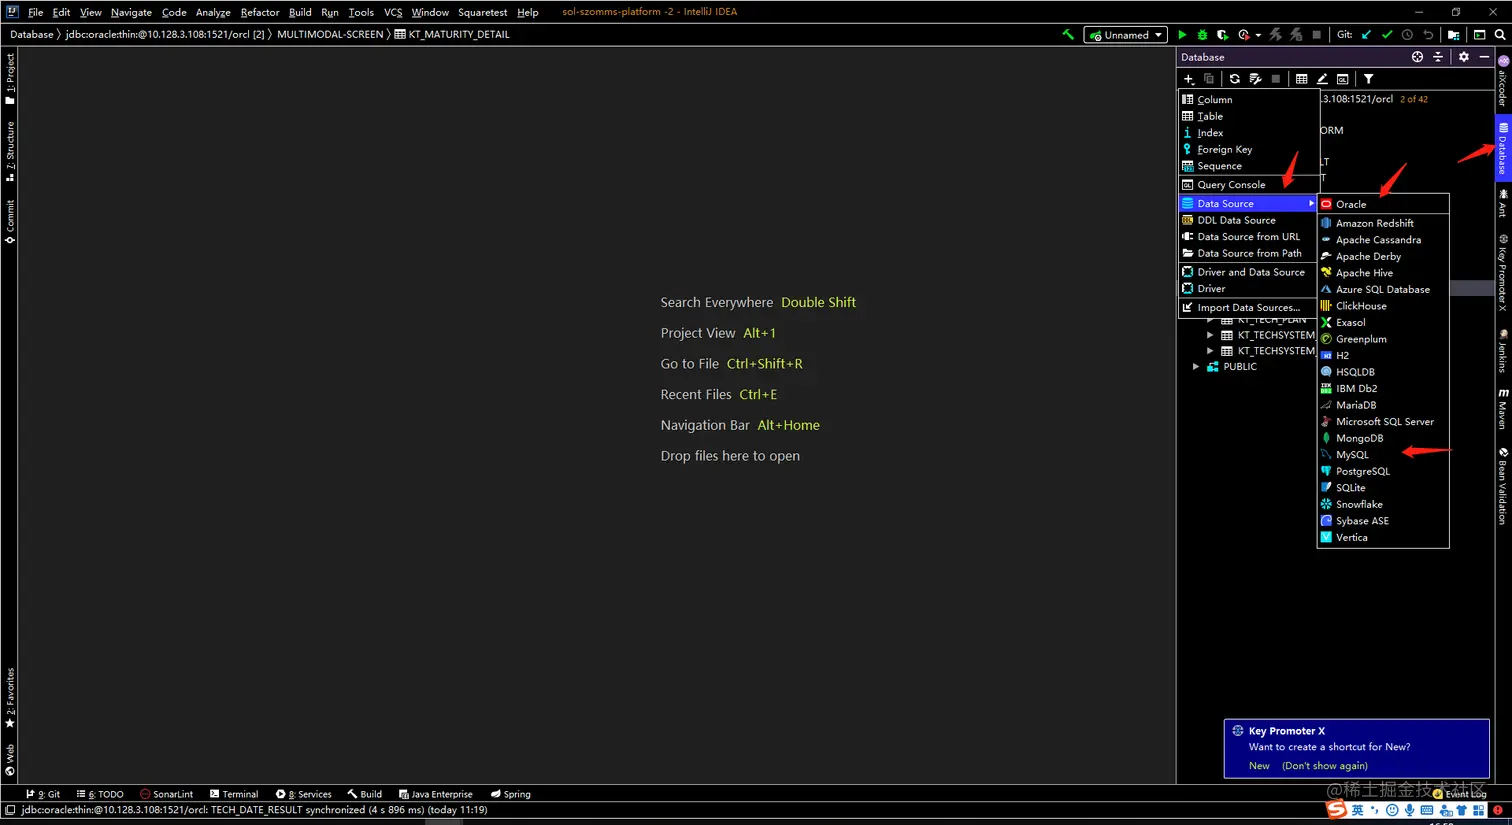
Task: Open the Unnamed run configuration dropdown
Action: [1126, 35]
